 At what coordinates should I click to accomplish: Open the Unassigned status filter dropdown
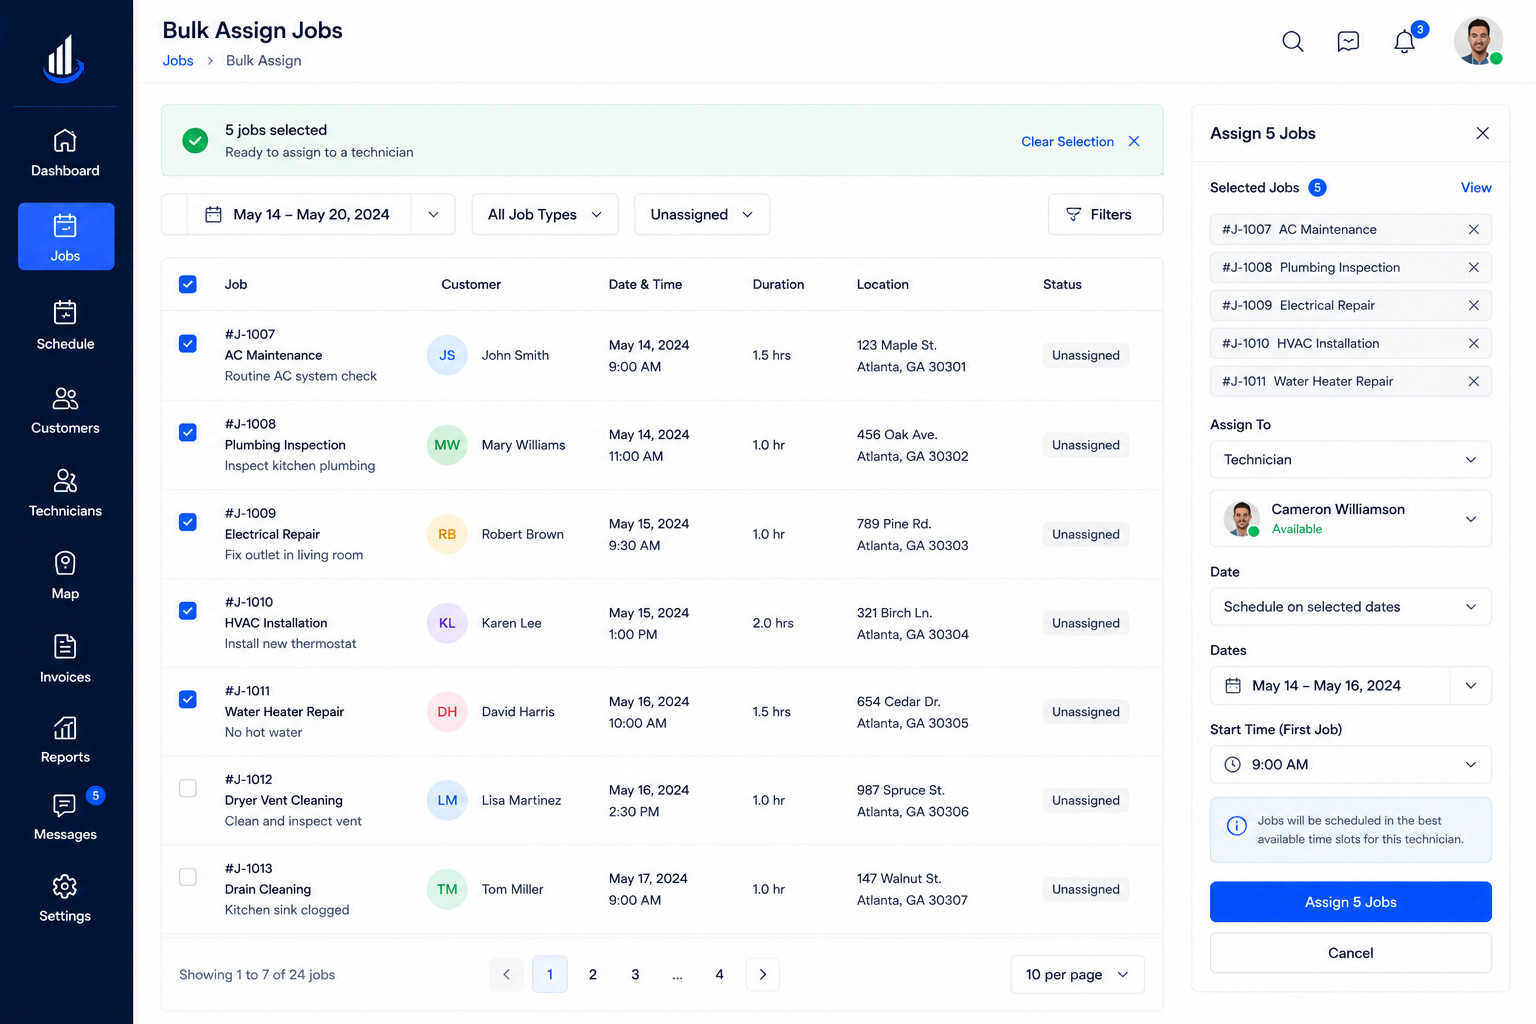(702, 214)
